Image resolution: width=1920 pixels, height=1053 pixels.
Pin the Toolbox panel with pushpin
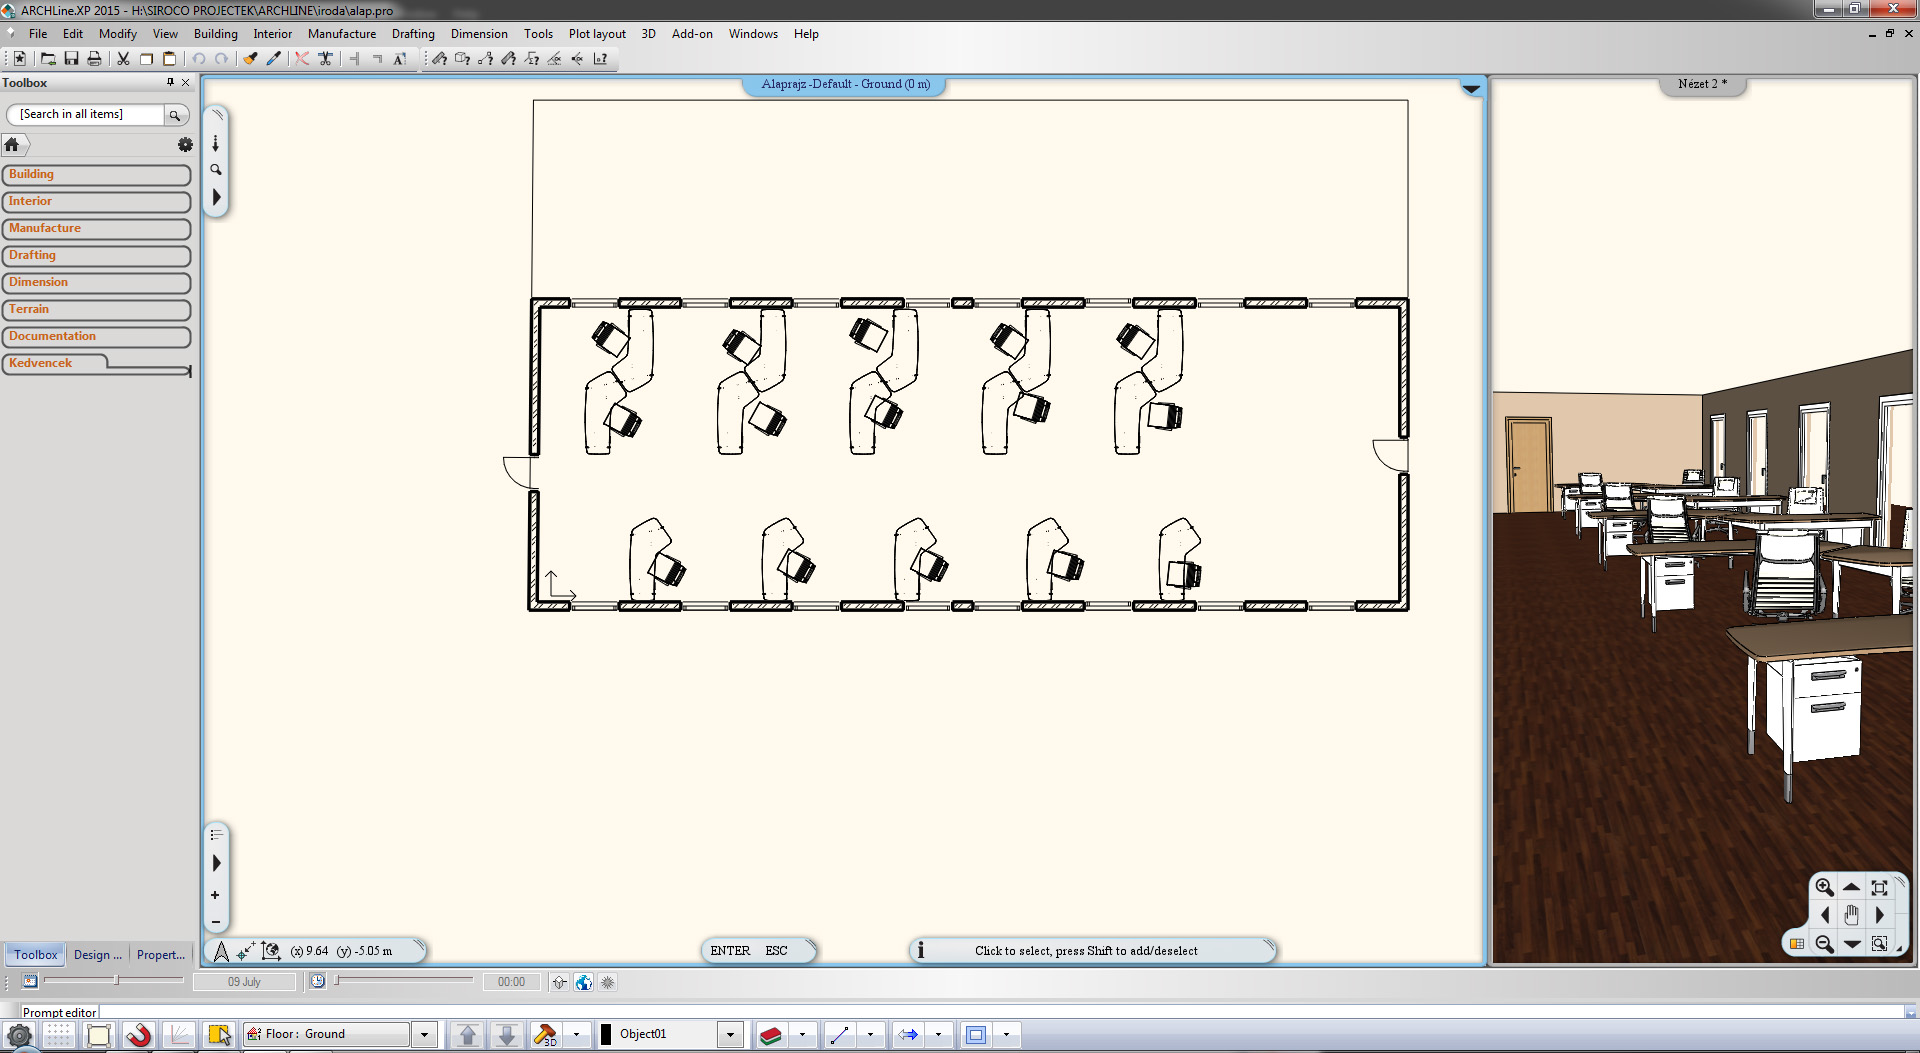pyautogui.click(x=170, y=83)
